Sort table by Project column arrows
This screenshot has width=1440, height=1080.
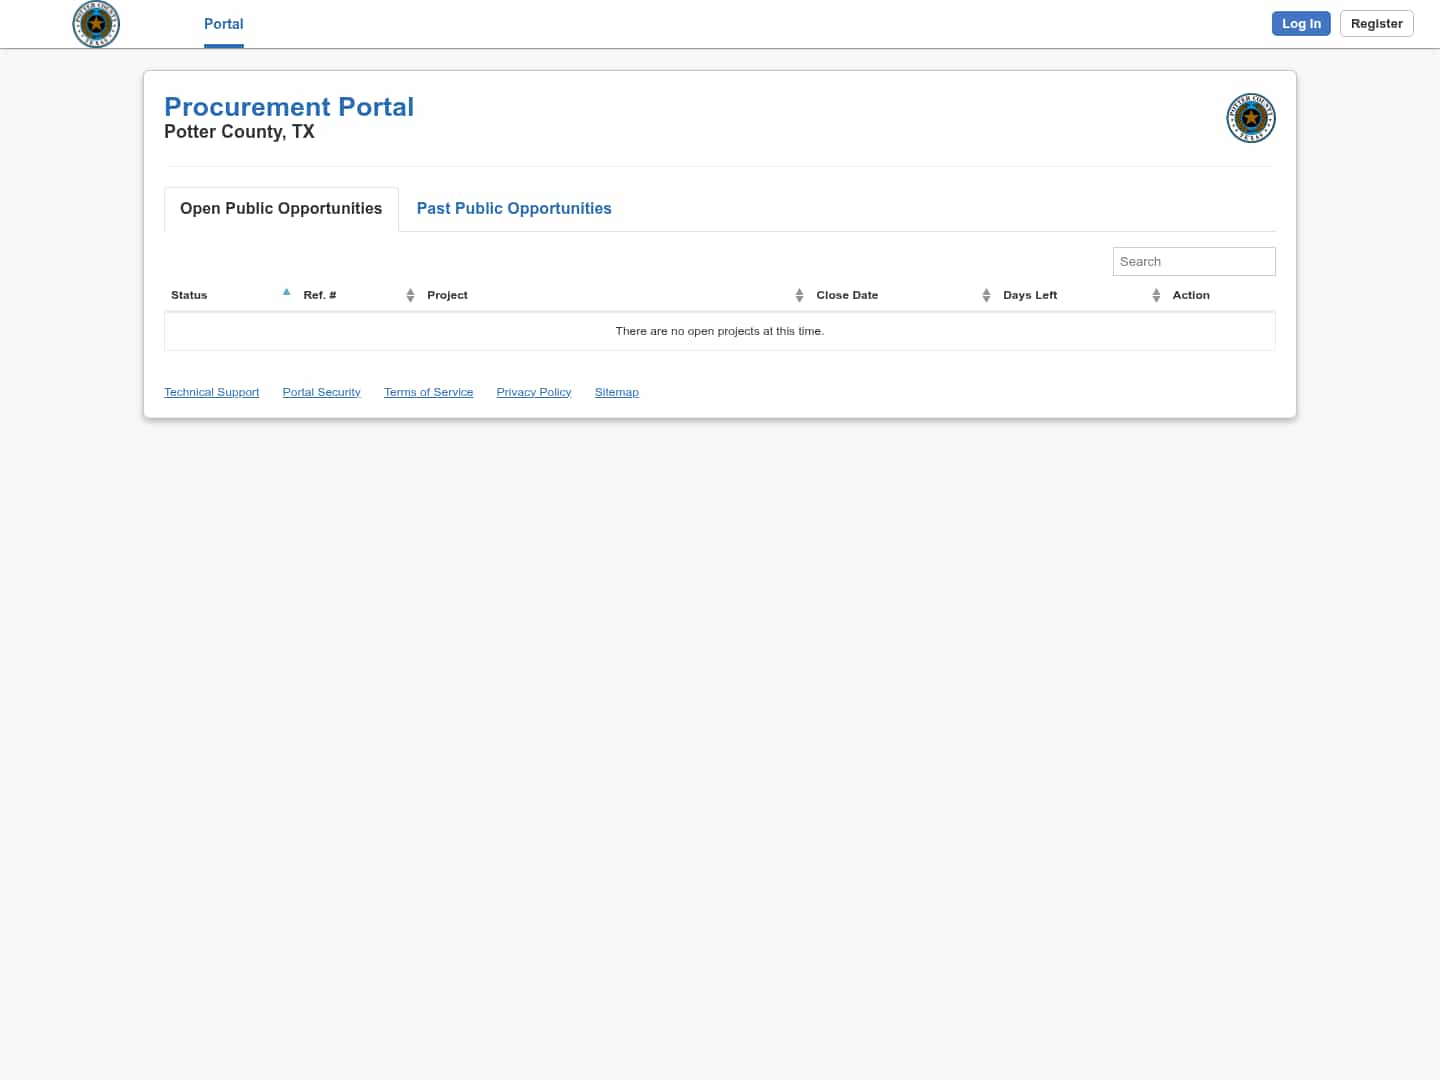pos(799,295)
